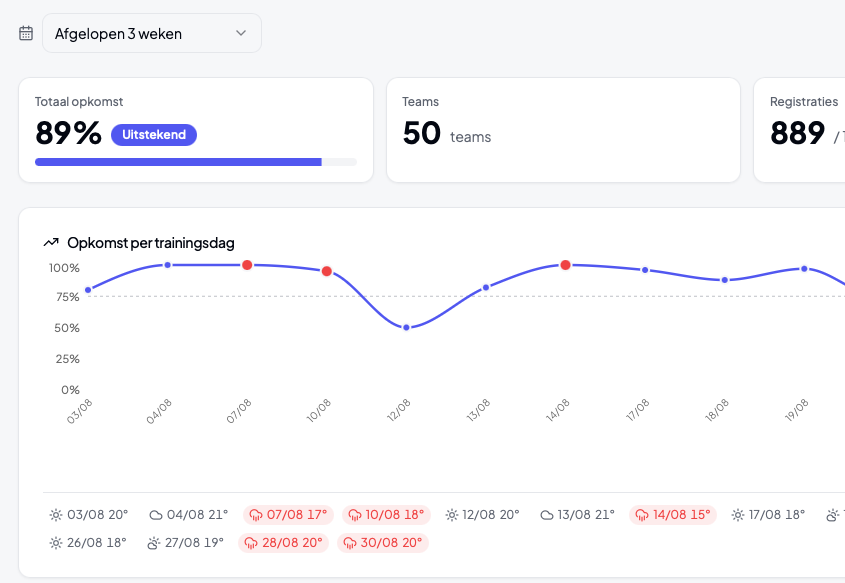
Task: Click the calendar icon beside the period selector
Action: coord(26,33)
